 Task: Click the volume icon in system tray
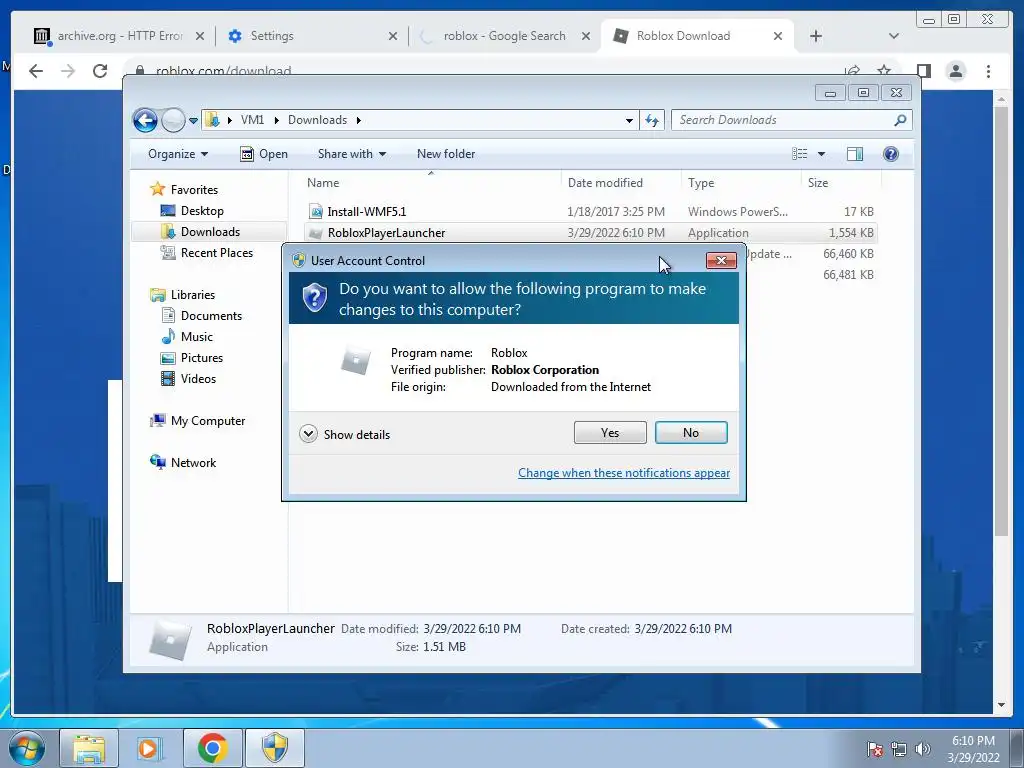[x=923, y=749]
